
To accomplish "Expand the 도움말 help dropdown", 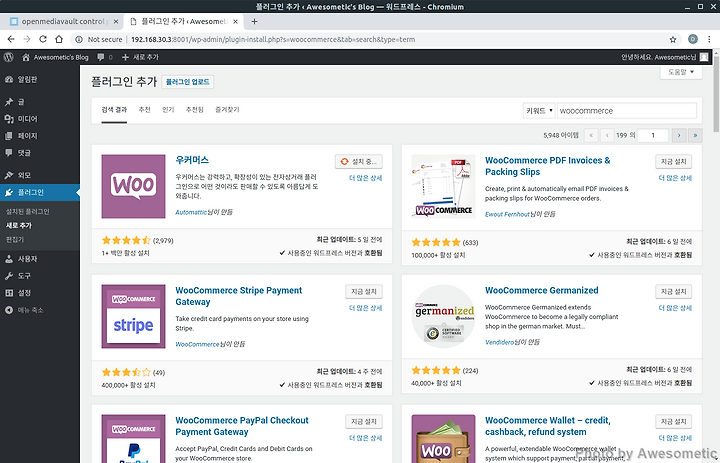I will click(x=681, y=72).
